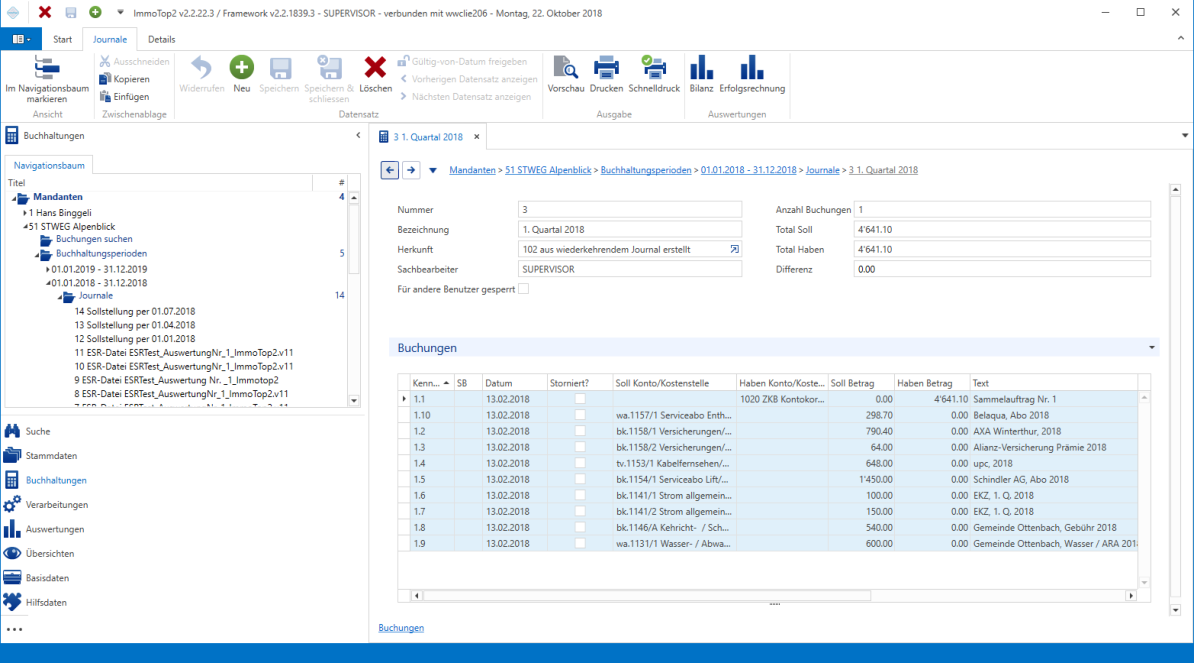This screenshot has width=1194, height=663.
Task: Click the red Löschen delete icon
Action: pos(375,68)
